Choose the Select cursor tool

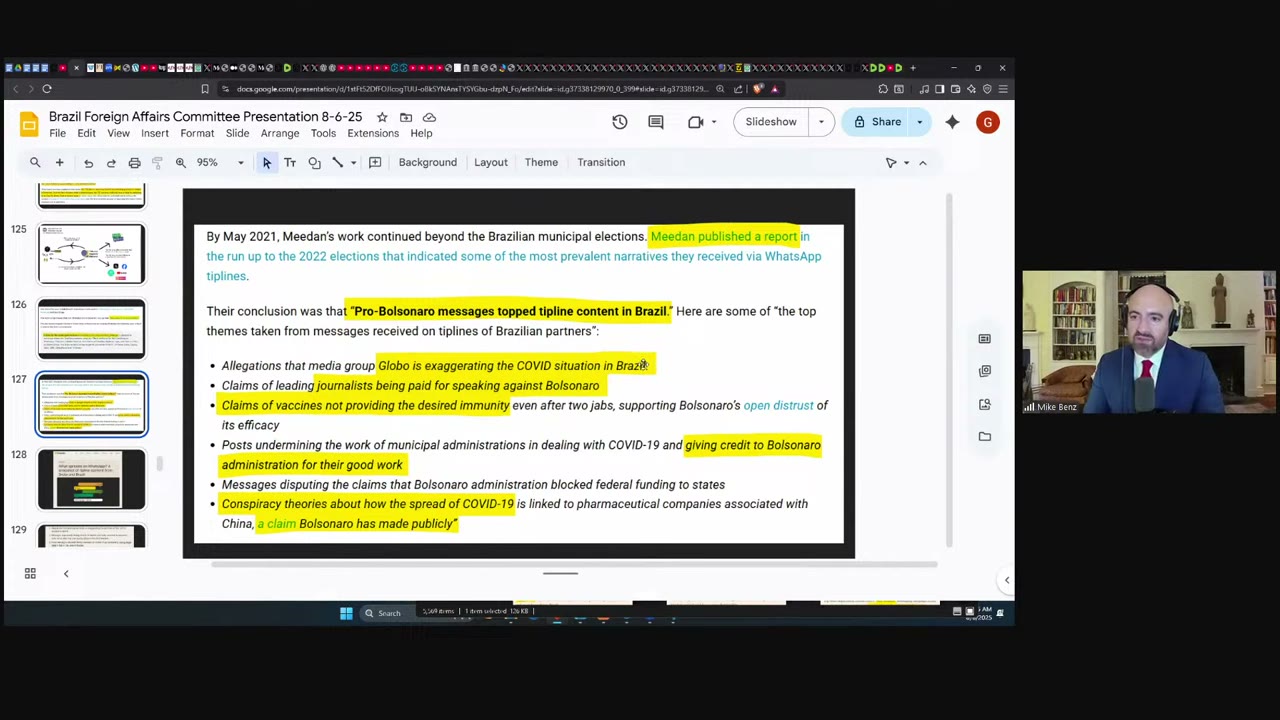(266, 162)
